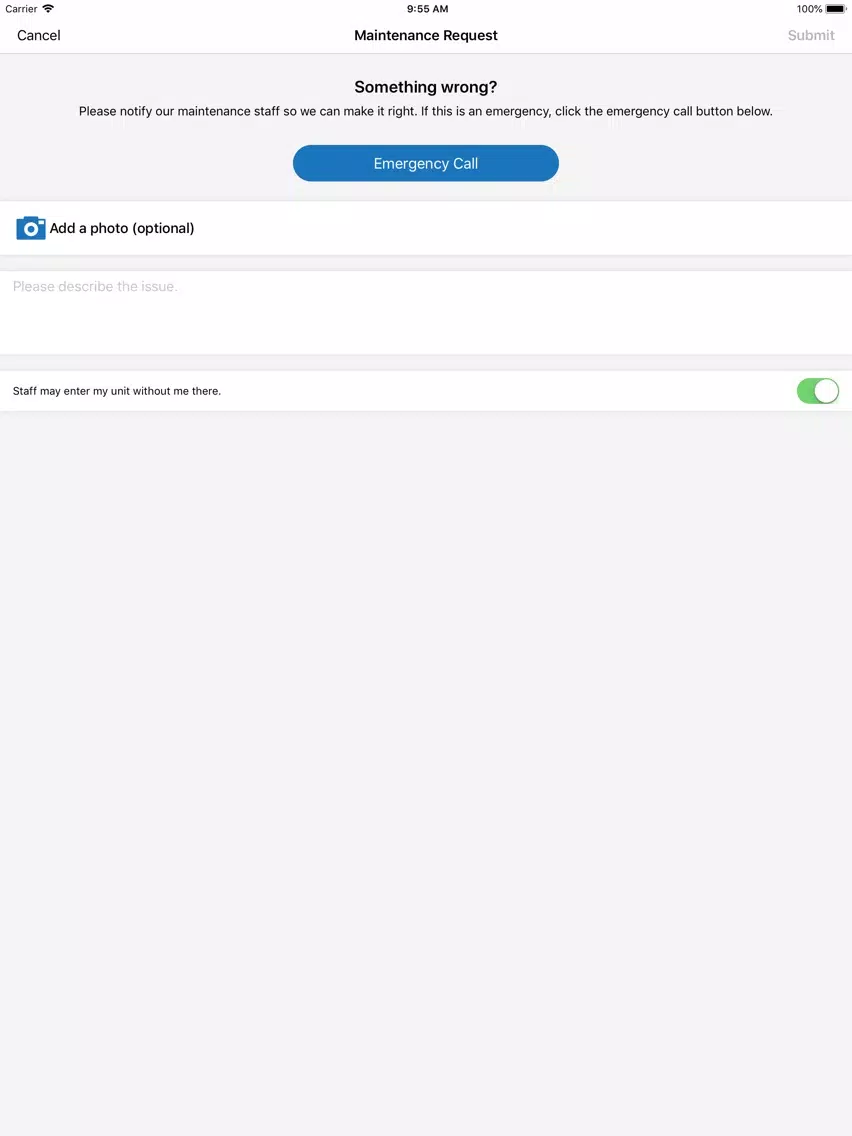Tap the maintenance staff instruction paragraph
The width and height of the screenshot is (852, 1136).
(x=426, y=112)
